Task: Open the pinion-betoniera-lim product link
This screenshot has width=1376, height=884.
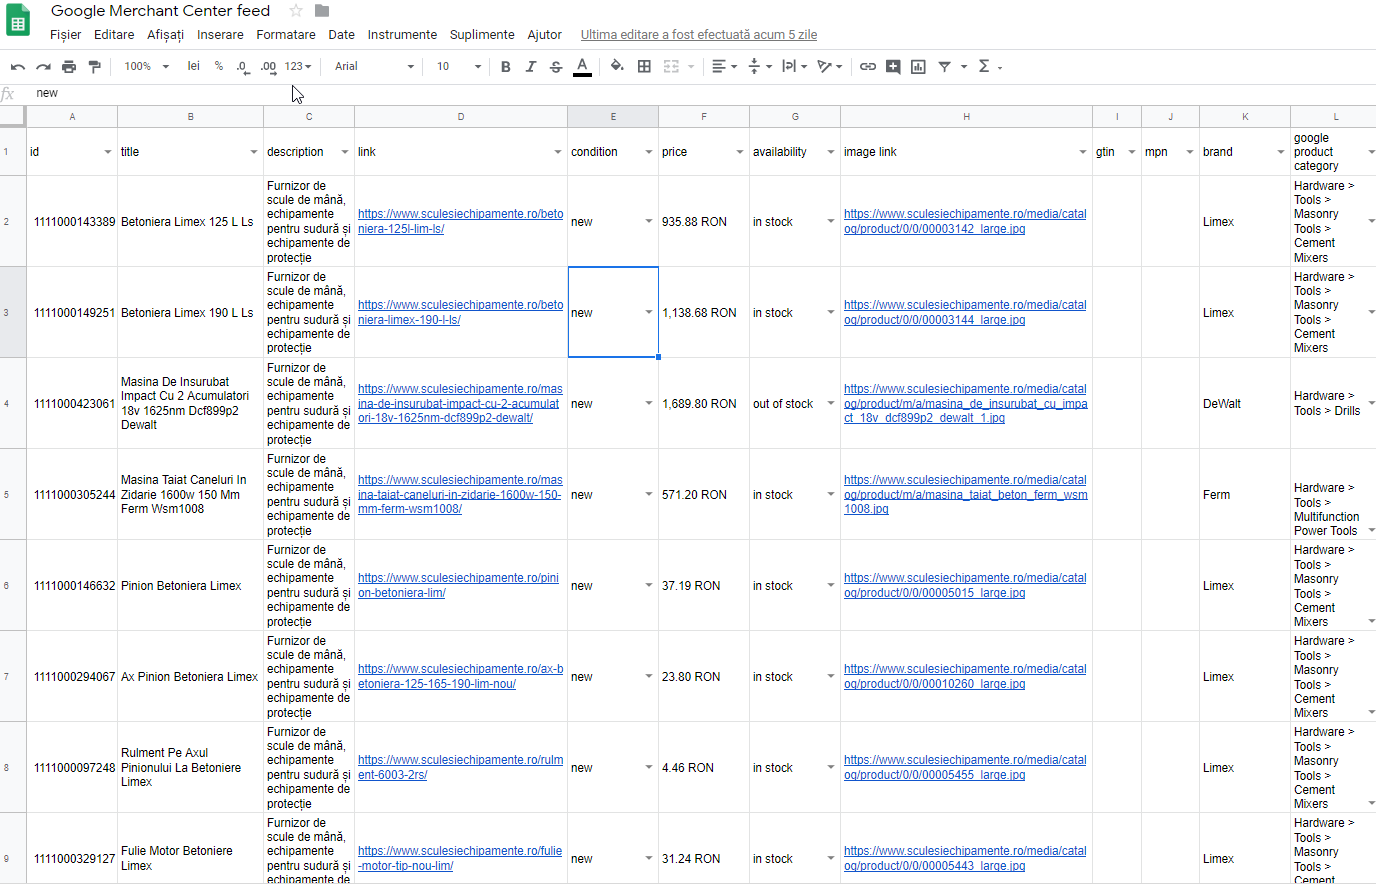Action: (458, 586)
